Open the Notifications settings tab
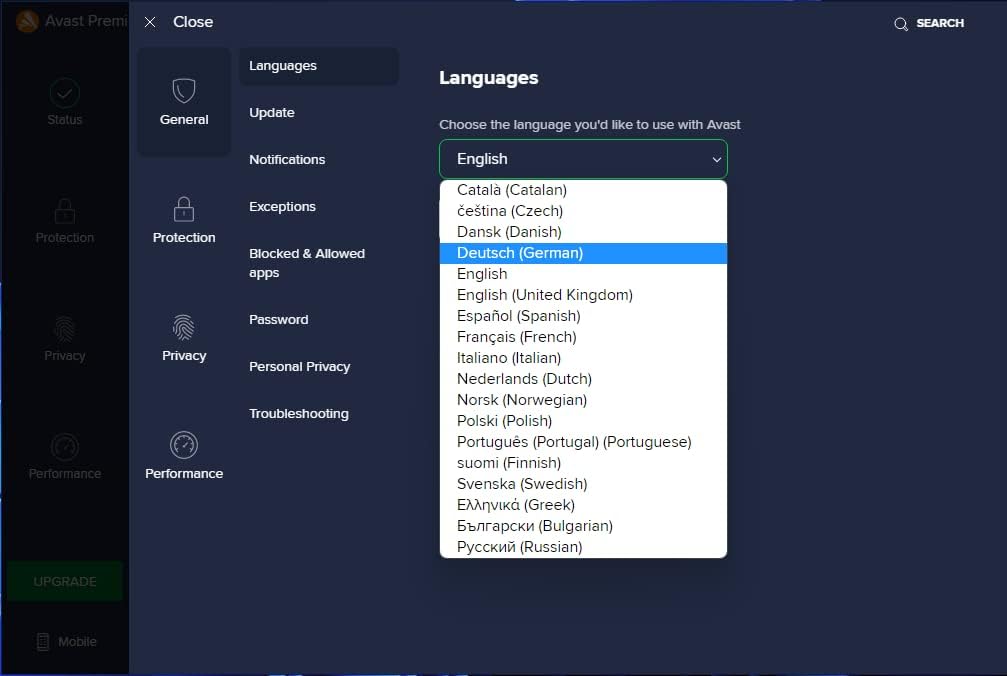The width and height of the screenshot is (1007, 676). click(287, 159)
